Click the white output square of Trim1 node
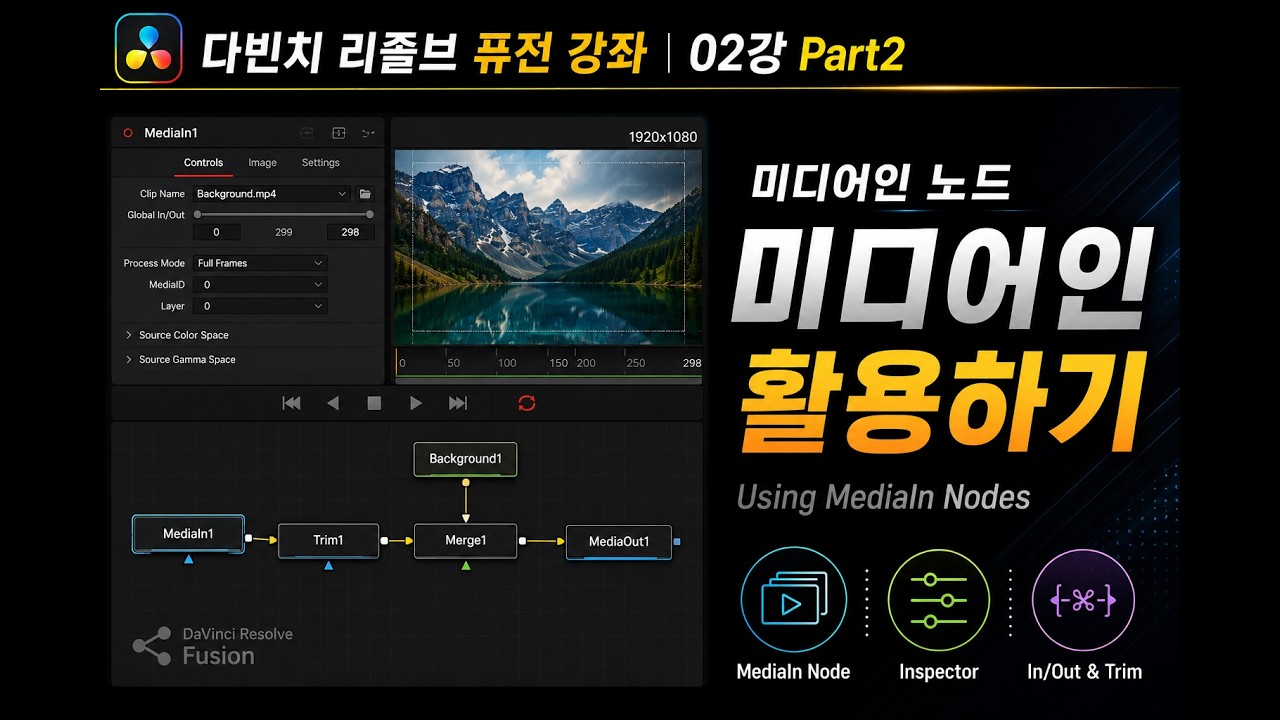 click(x=384, y=540)
